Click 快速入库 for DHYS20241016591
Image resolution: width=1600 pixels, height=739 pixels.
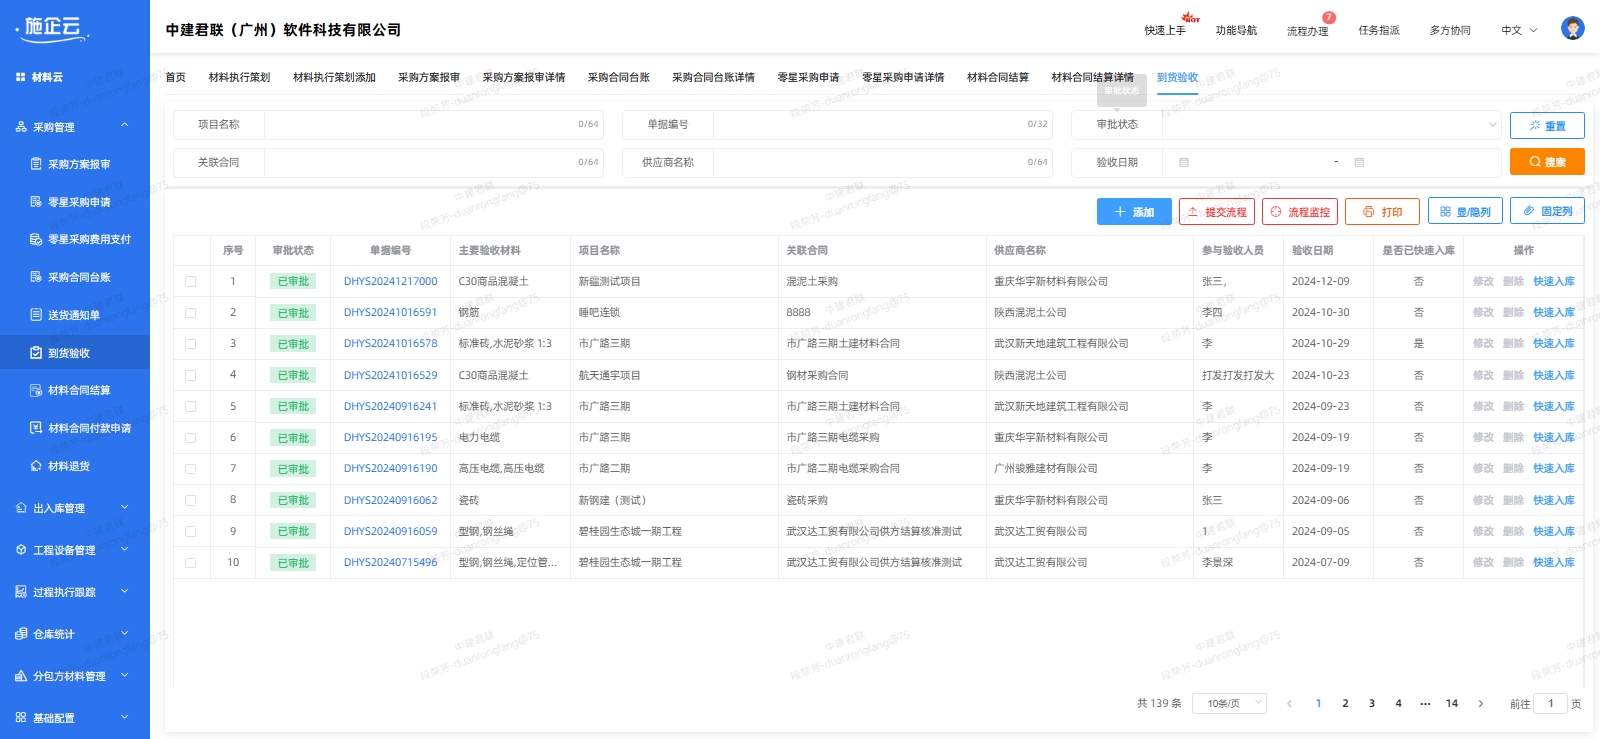[x=1553, y=313]
